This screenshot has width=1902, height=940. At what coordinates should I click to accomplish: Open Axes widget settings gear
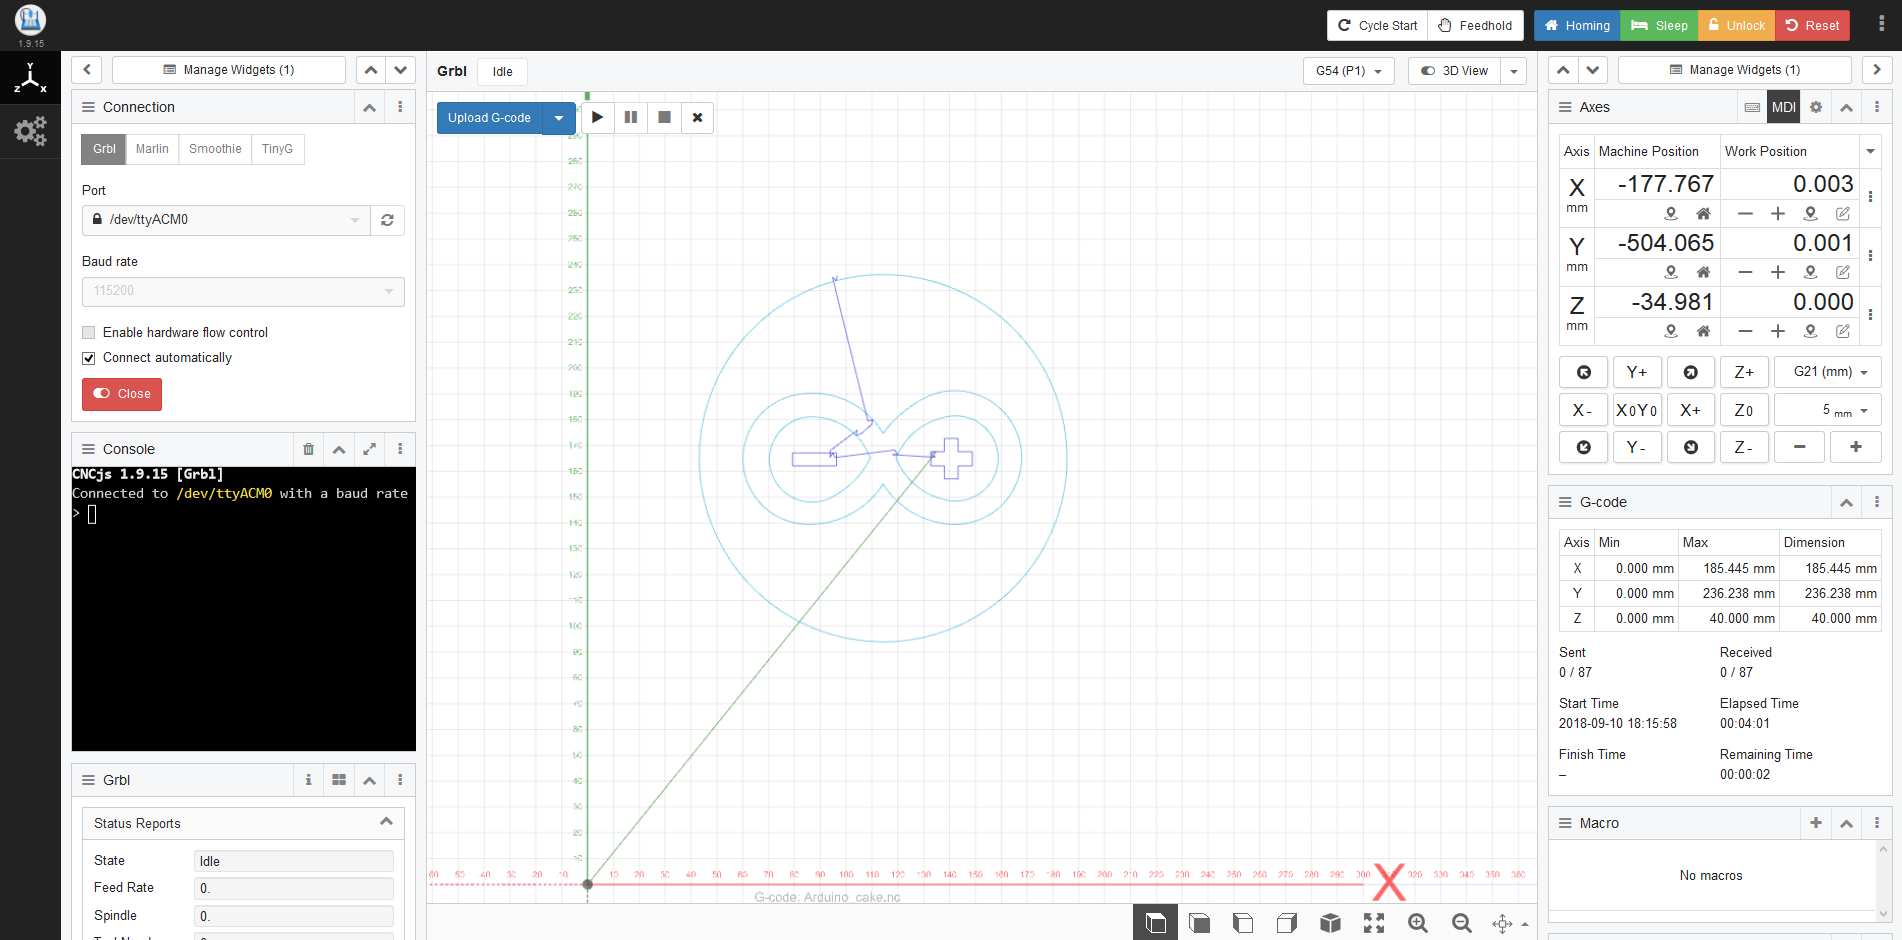[1816, 107]
